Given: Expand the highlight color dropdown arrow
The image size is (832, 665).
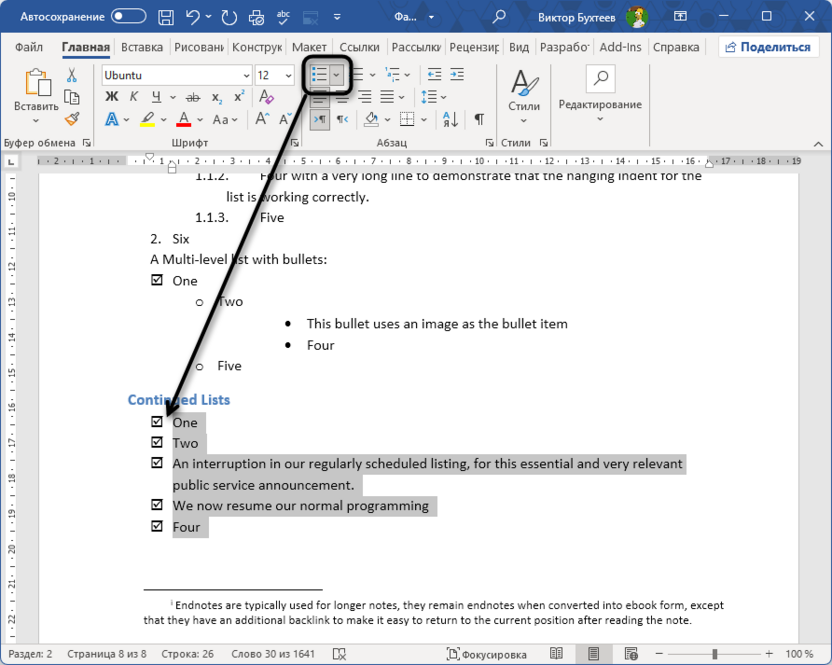Looking at the screenshot, I should coord(163,119).
